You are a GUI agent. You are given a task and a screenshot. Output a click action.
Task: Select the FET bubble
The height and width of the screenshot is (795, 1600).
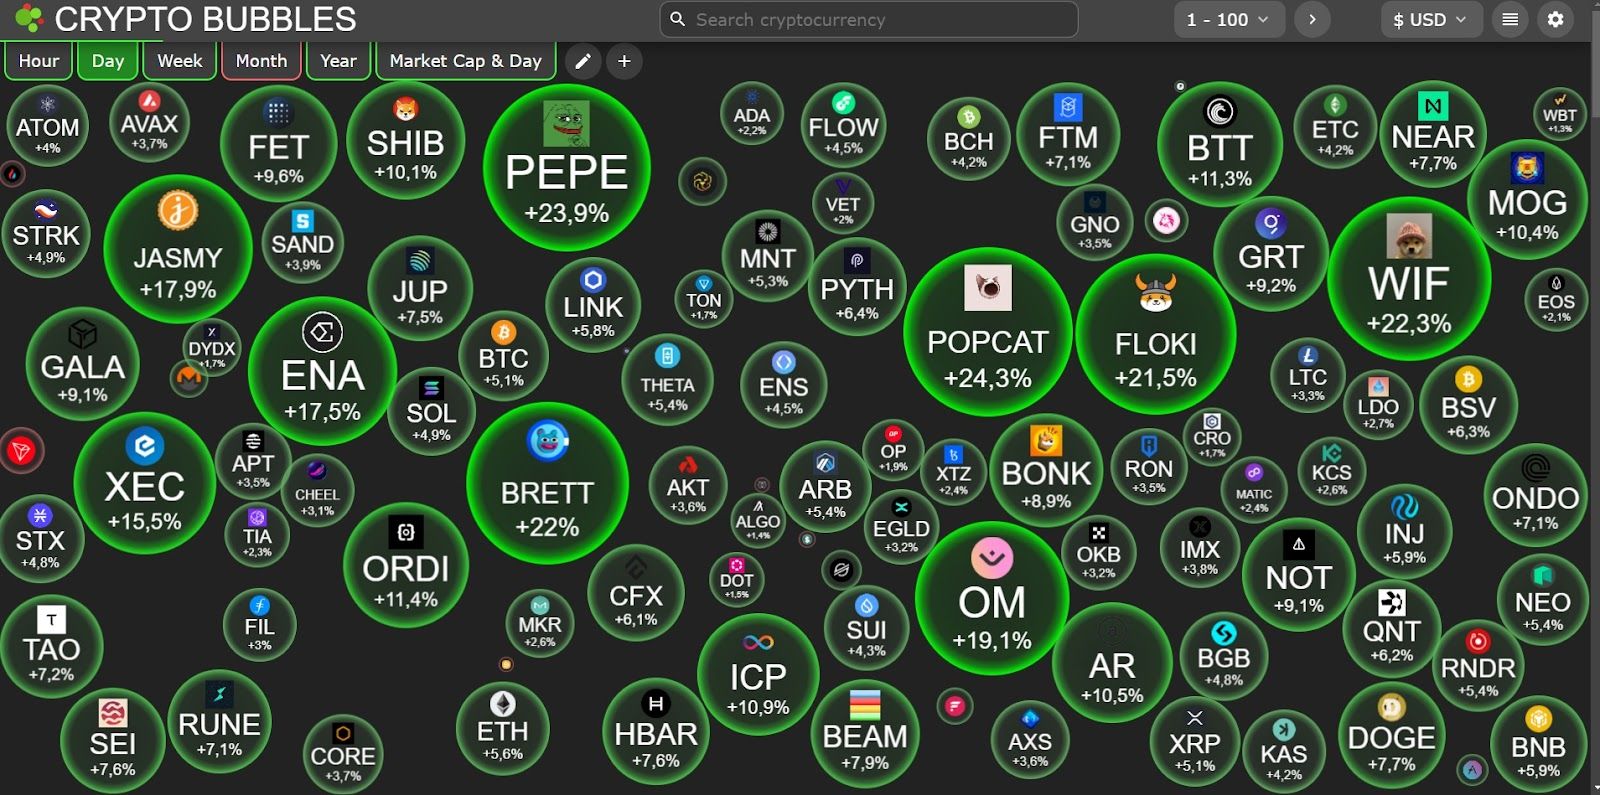(x=278, y=144)
